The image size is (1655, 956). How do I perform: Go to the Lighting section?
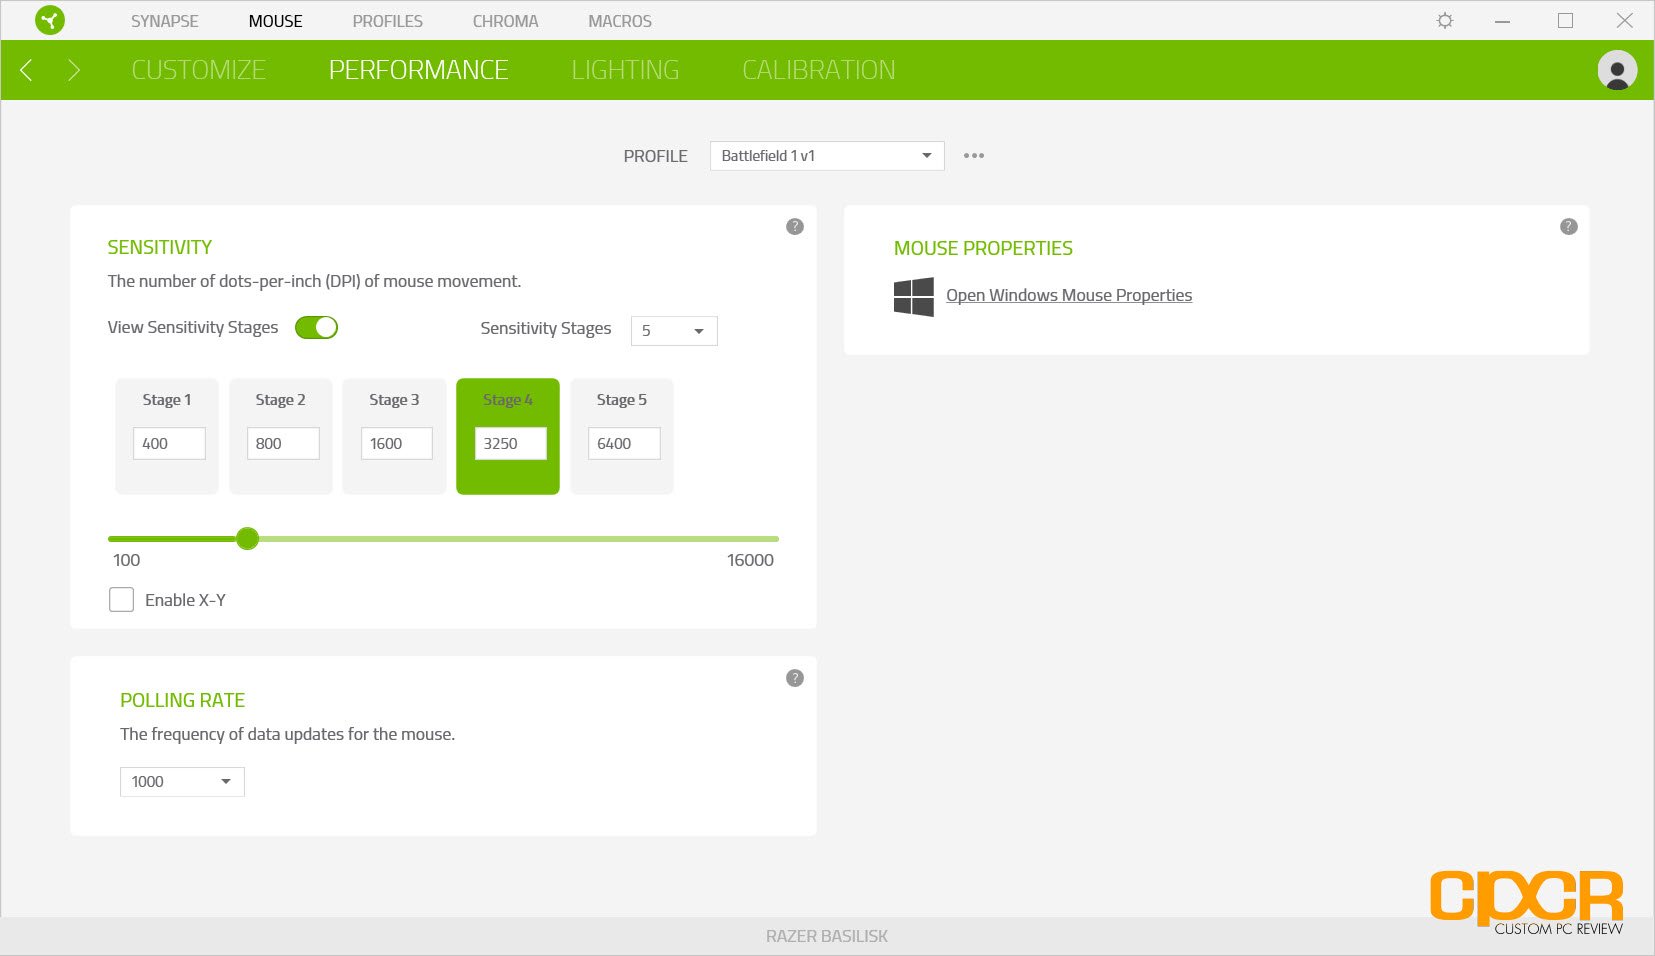[x=625, y=70]
